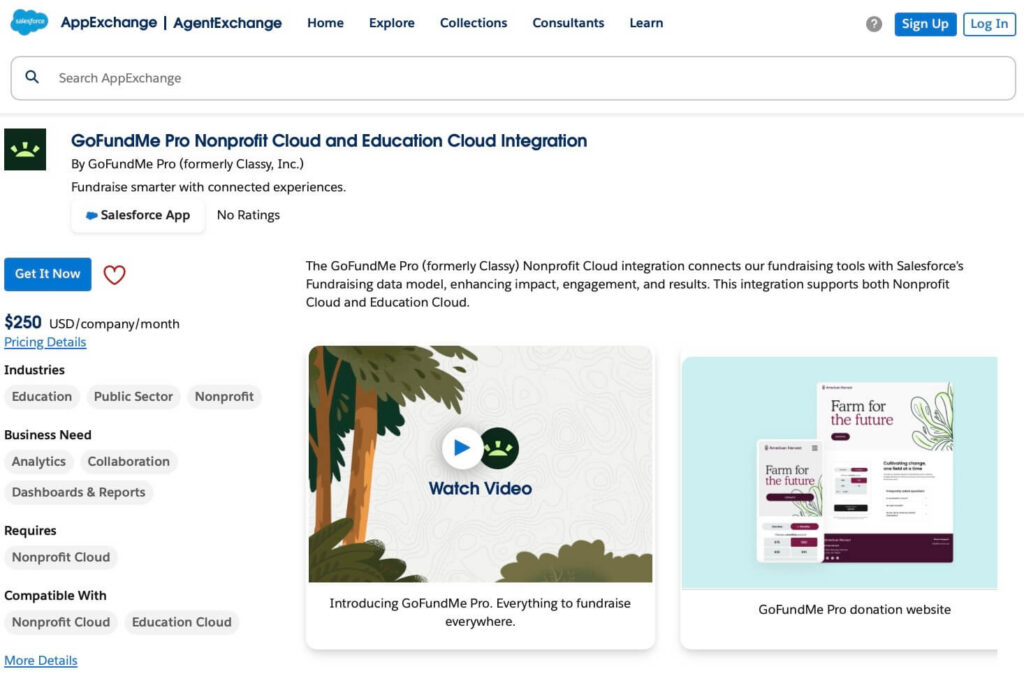Play the Watch Video button
The height and width of the screenshot is (690, 1024).
pos(462,448)
